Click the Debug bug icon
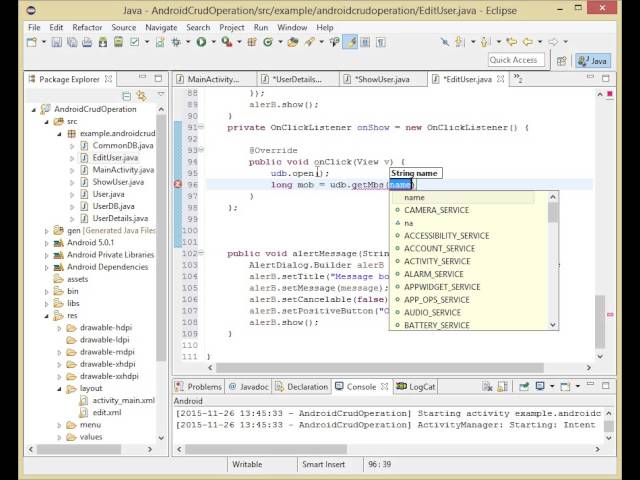 click(176, 42)
